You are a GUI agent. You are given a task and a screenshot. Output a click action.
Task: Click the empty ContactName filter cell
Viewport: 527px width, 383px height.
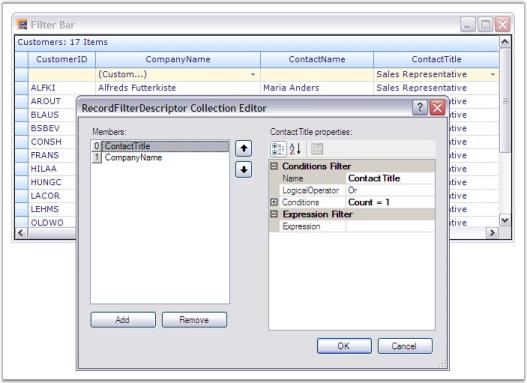[317, 74]
